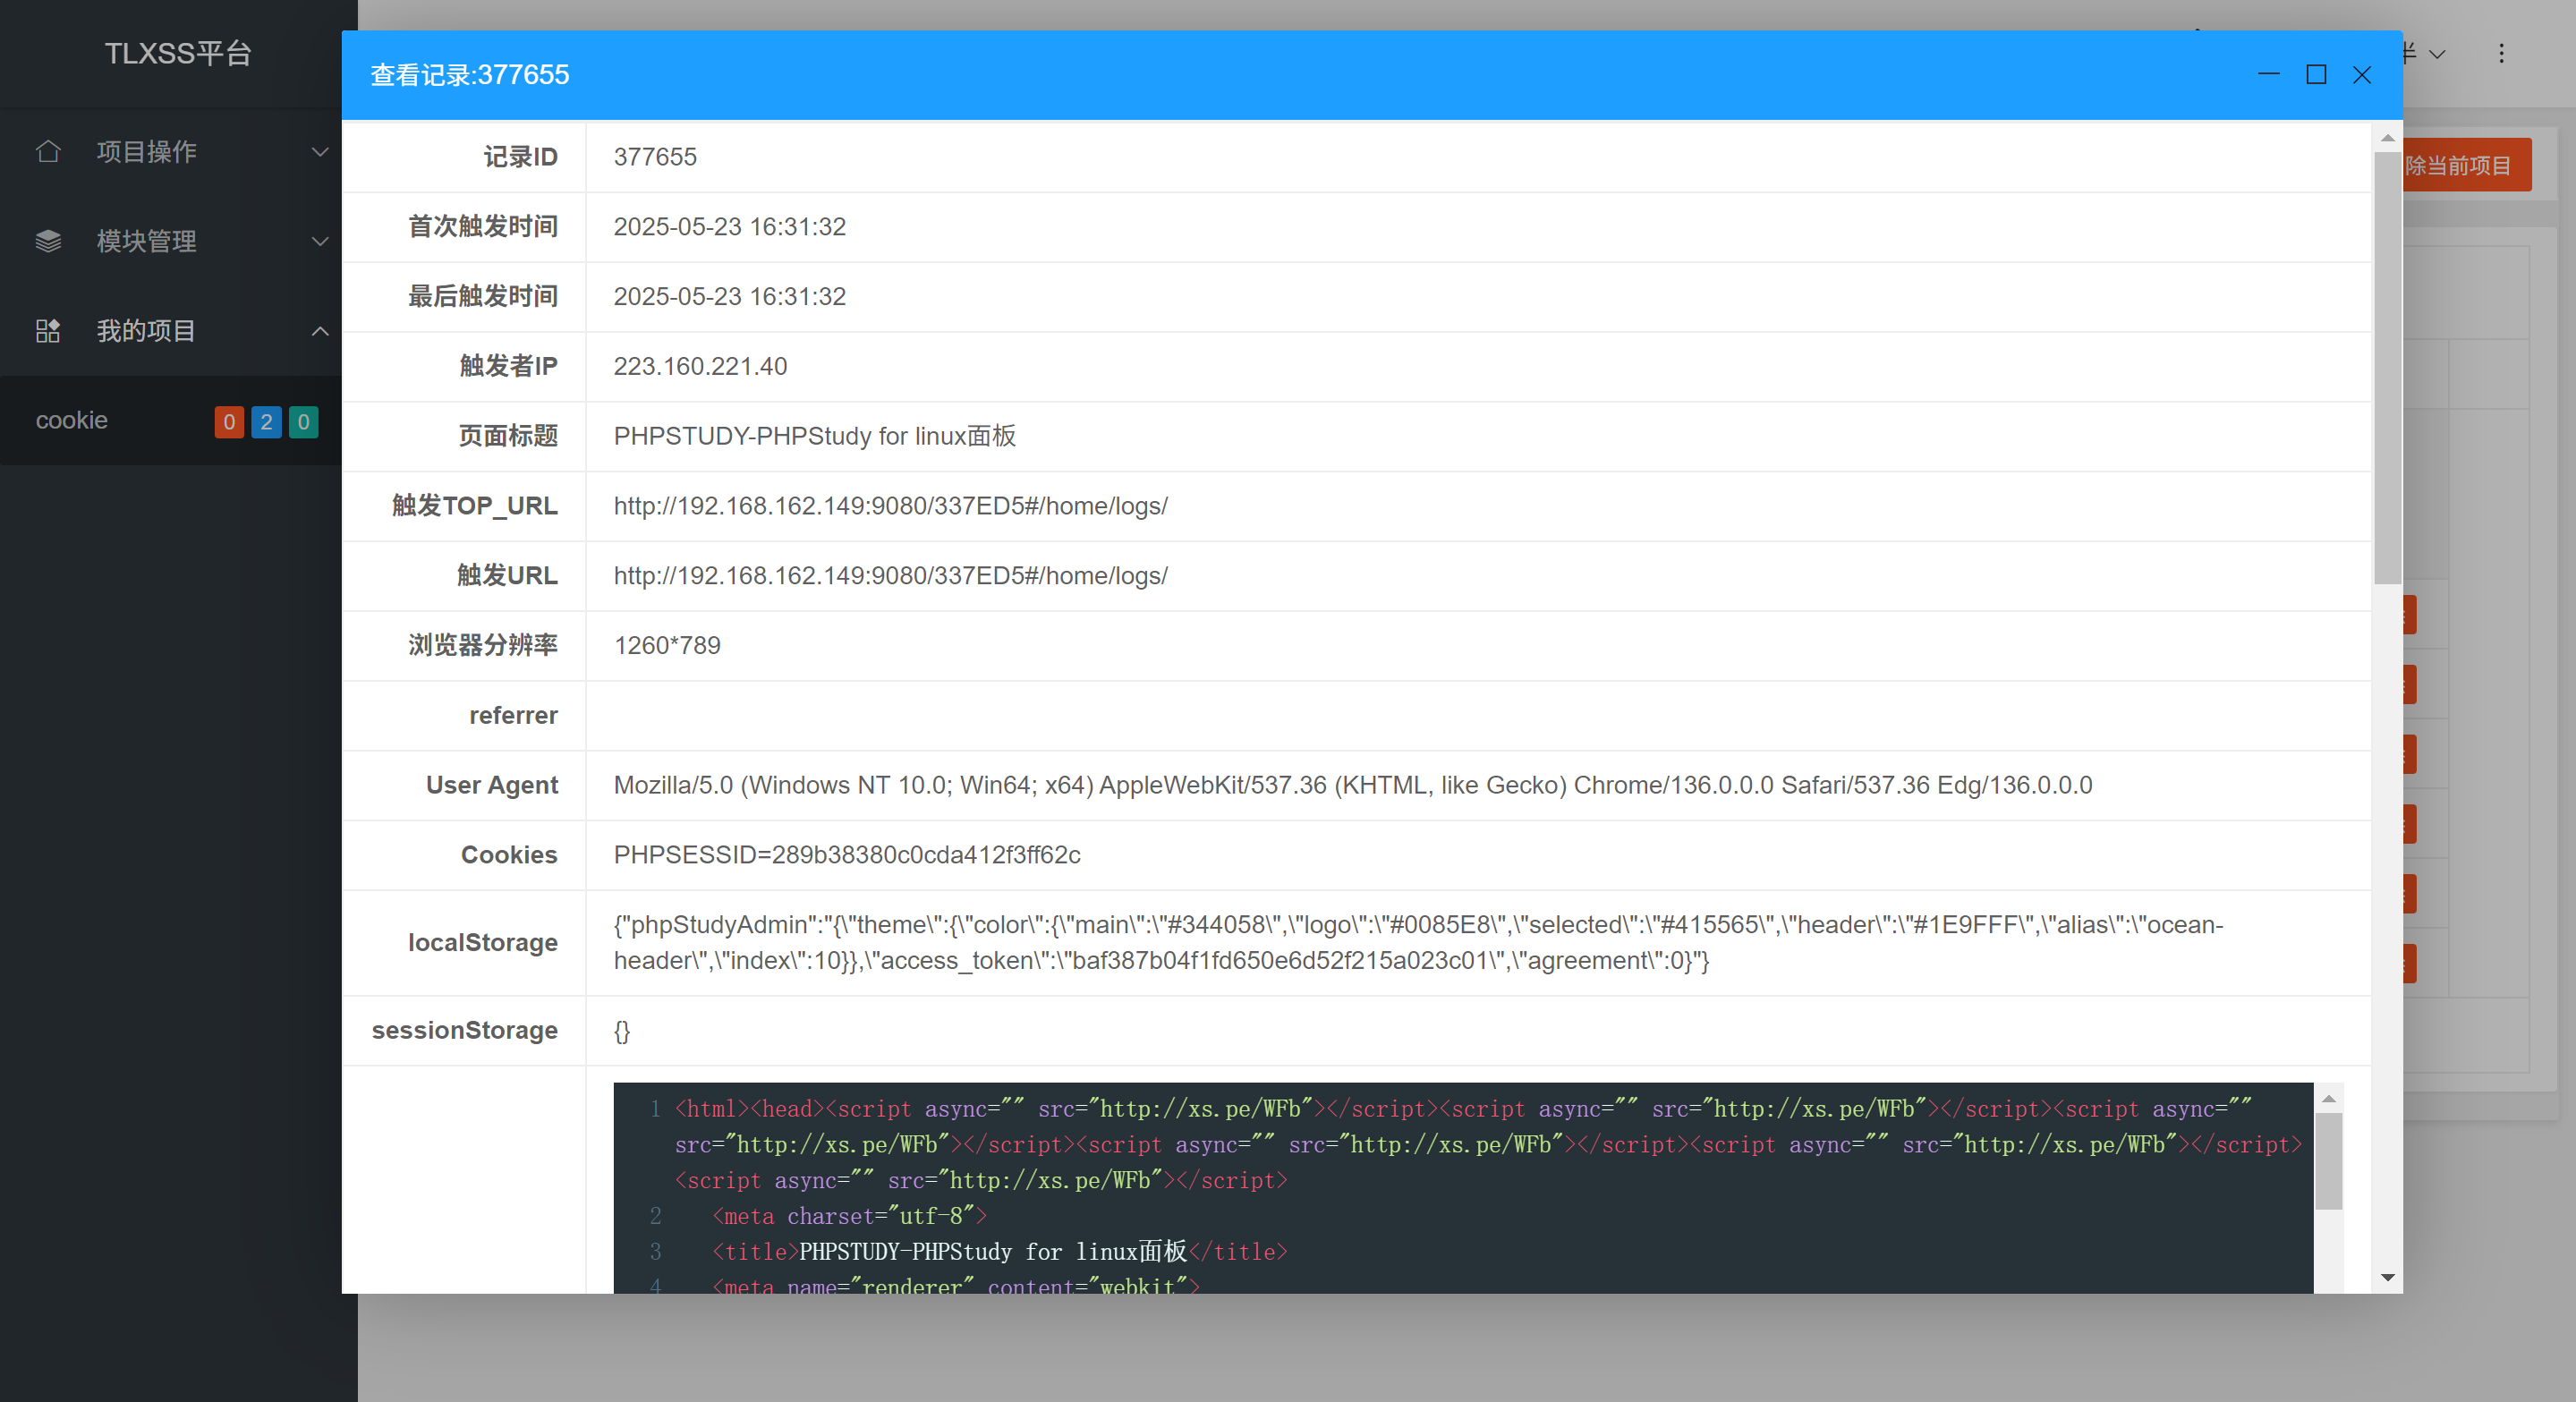
Task: Close the 查看记录 dialog
Action: [x=2362, y=75]
